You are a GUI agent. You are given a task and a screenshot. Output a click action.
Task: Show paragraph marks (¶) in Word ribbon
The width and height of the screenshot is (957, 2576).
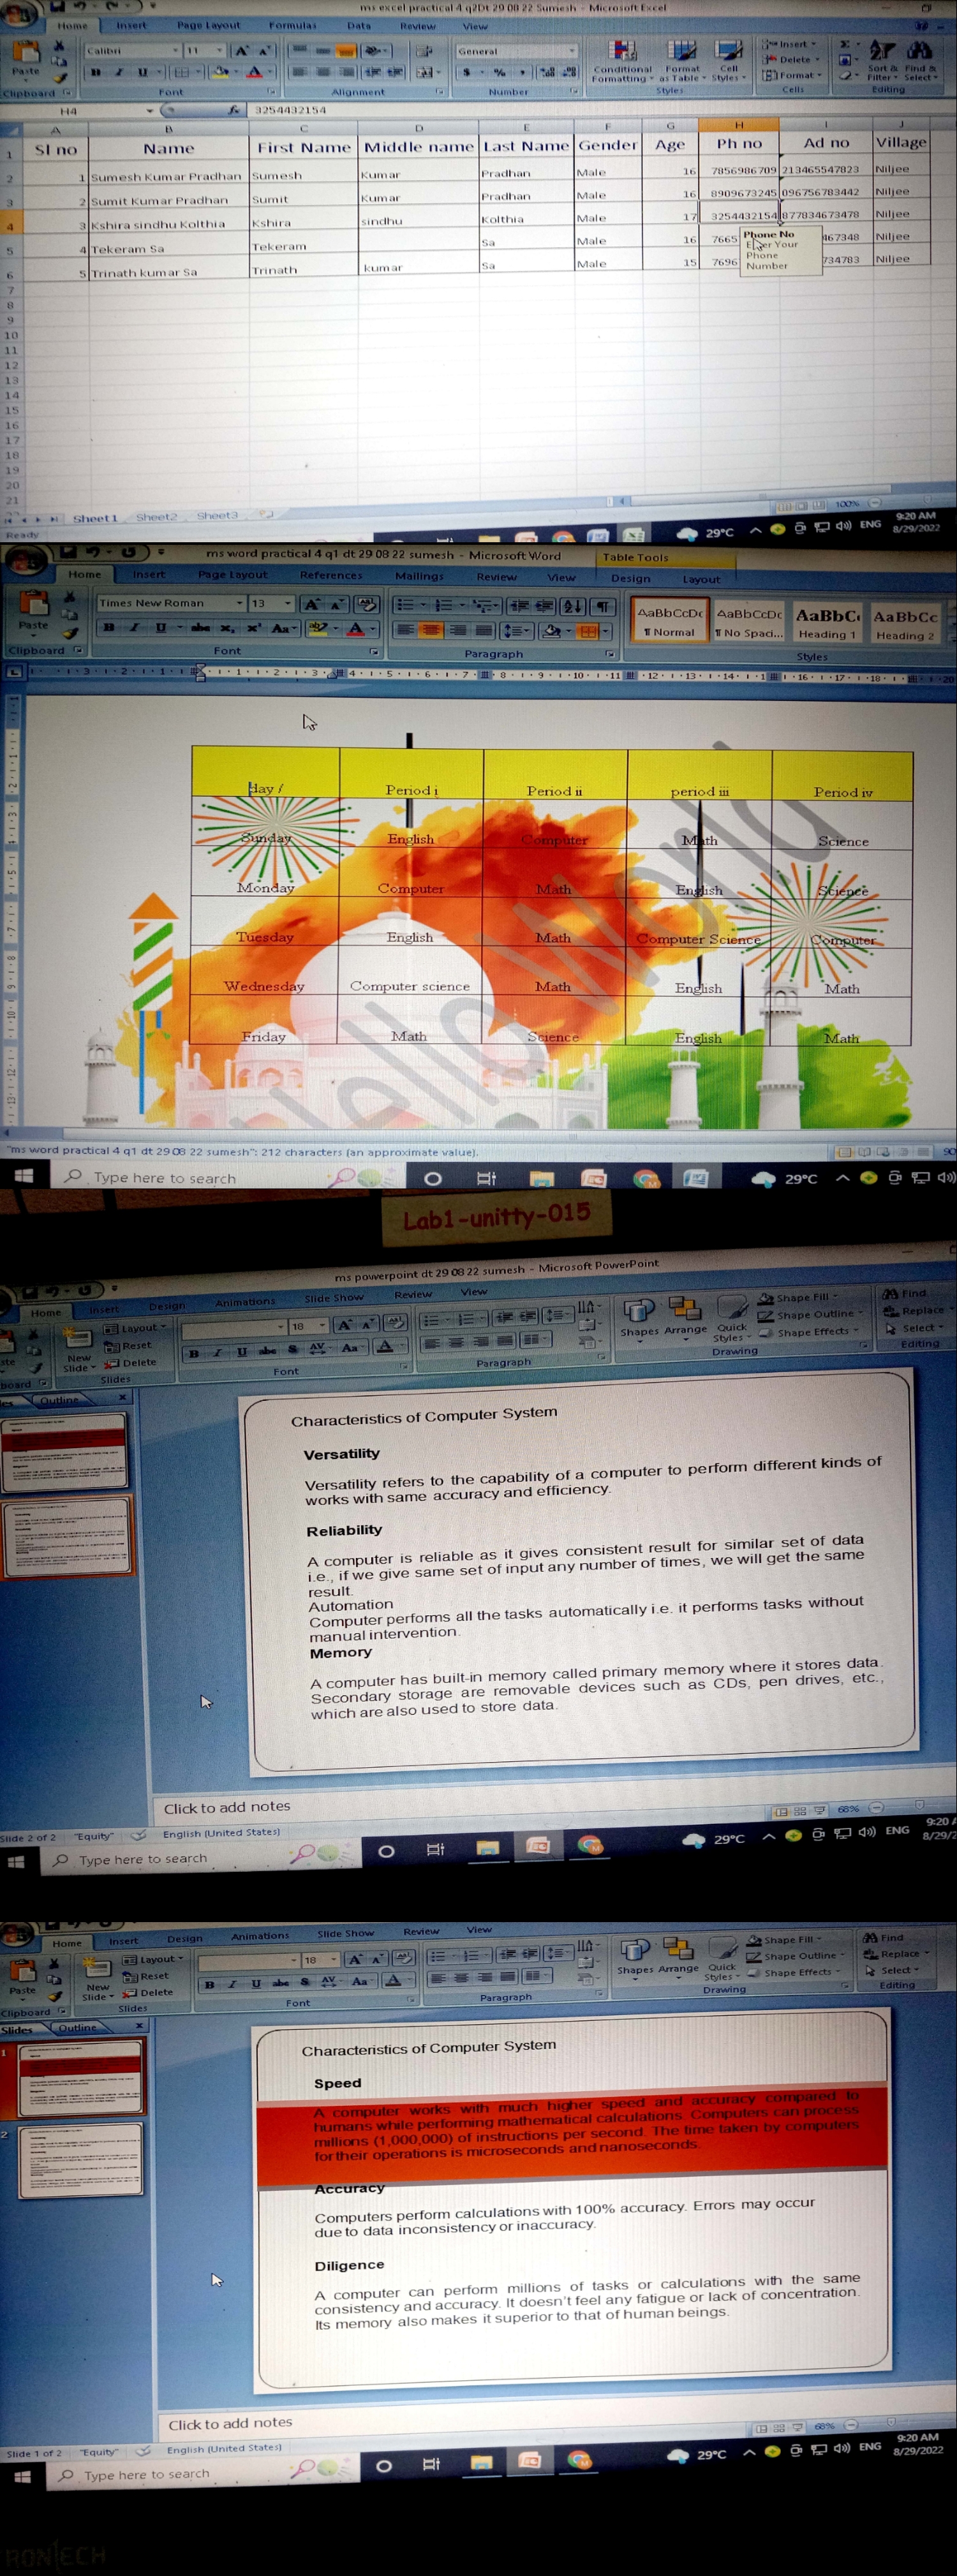pyautogui.click(x=603, y=606)
